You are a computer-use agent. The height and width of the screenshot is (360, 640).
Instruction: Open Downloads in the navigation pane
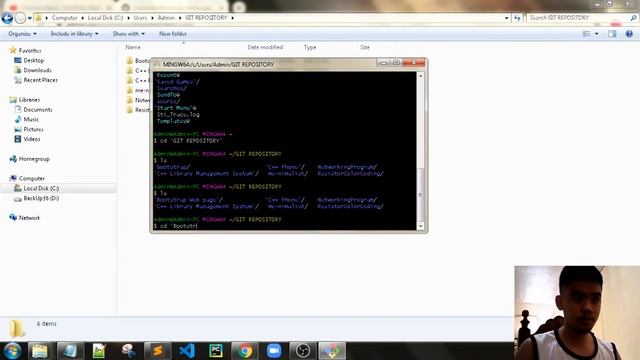37,70
